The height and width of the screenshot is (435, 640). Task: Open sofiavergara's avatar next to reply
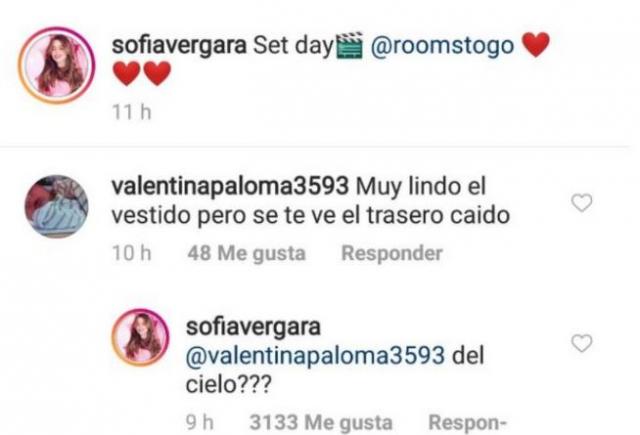click(140, 337)
